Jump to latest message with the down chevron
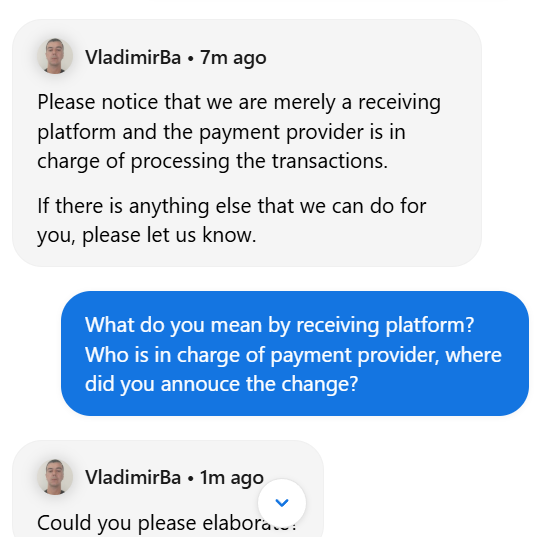Image resolution: width=543 pixels, height=537 pixels. coord(282,502)
